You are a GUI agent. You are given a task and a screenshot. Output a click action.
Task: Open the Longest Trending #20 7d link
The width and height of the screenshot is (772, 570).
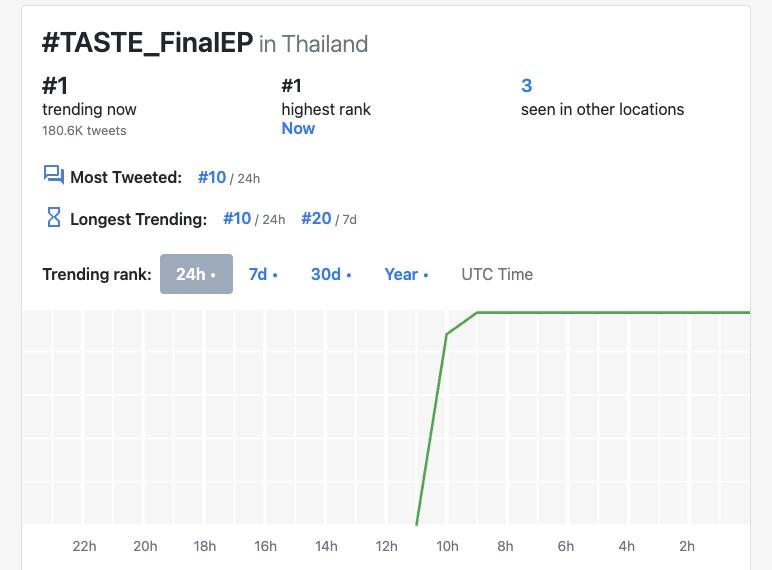316,218
